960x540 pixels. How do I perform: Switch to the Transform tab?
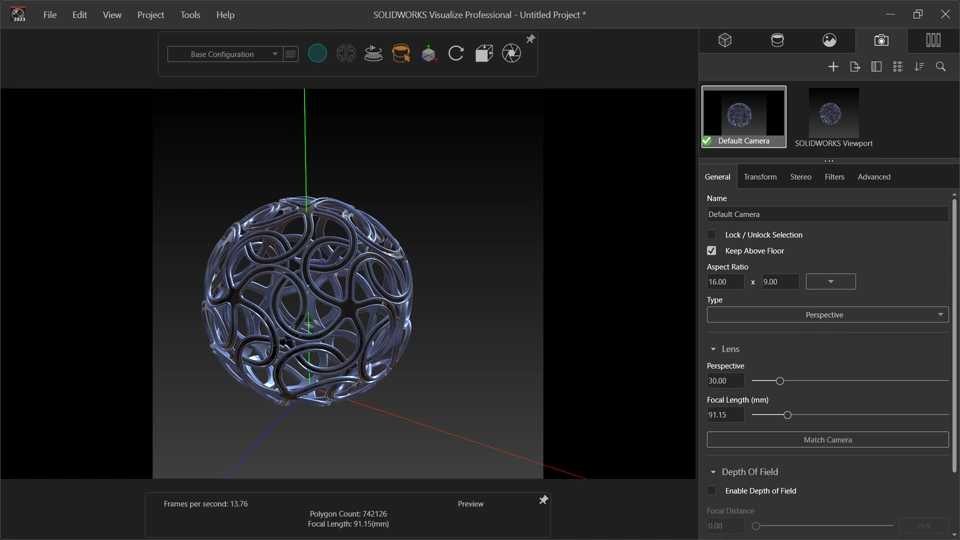coord(760,177)
